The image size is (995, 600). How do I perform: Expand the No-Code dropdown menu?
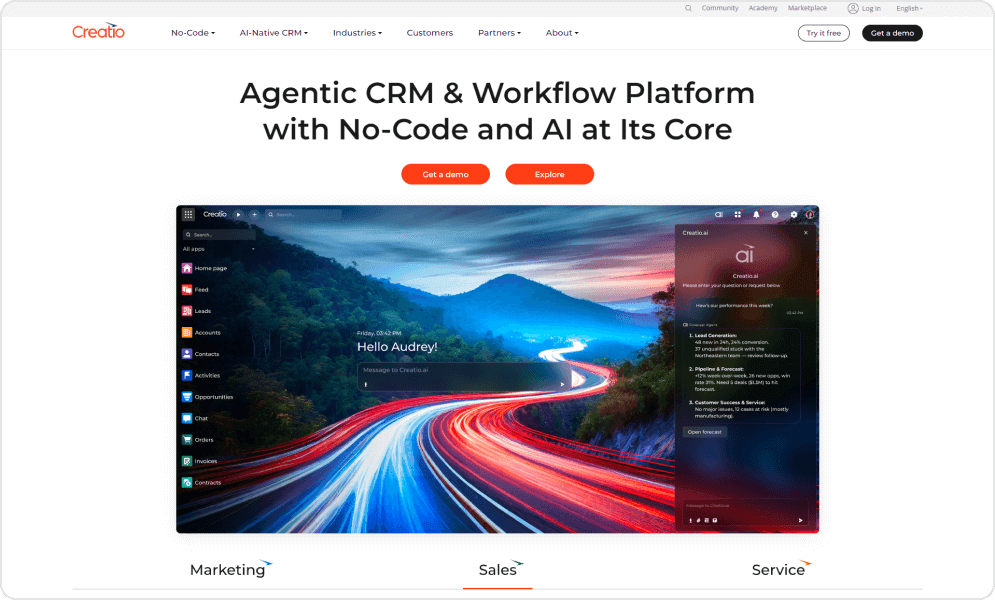click(x=192, y=33)
